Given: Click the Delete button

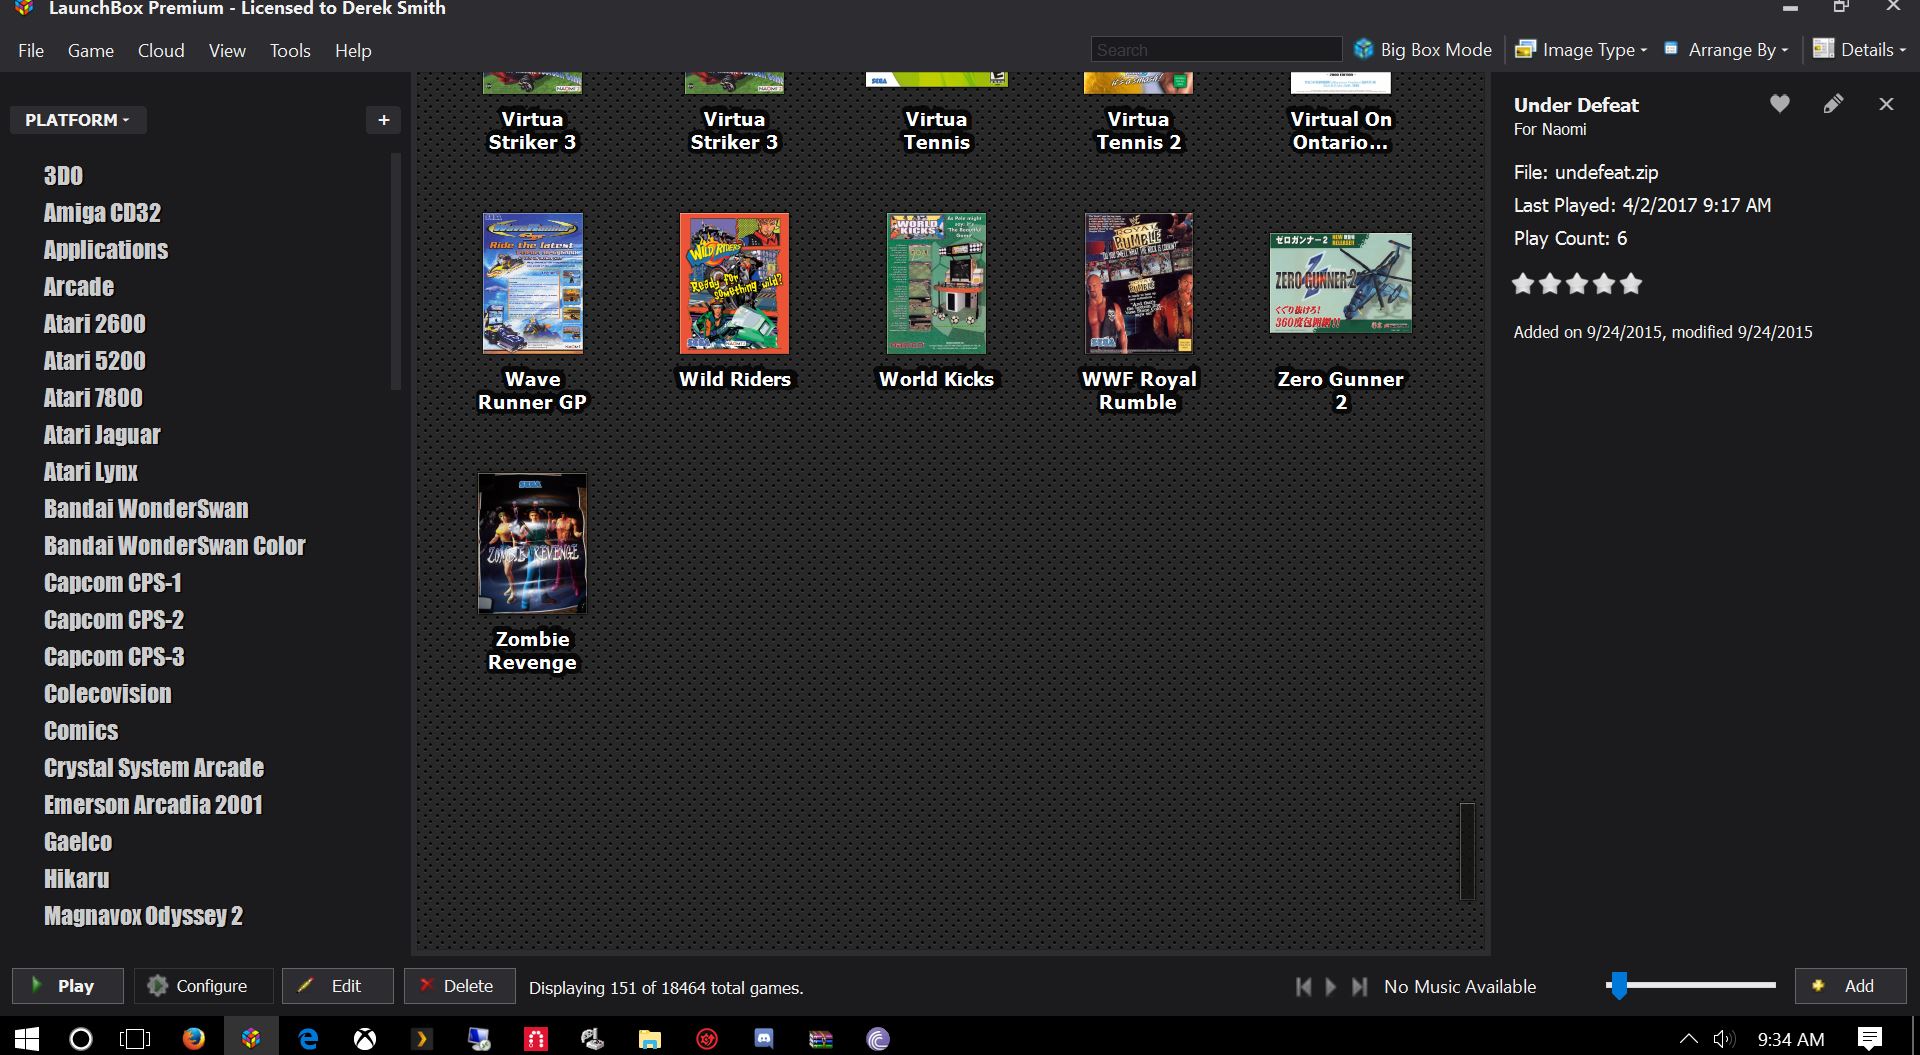Looking at the screenshot, I should pos(460,986).
